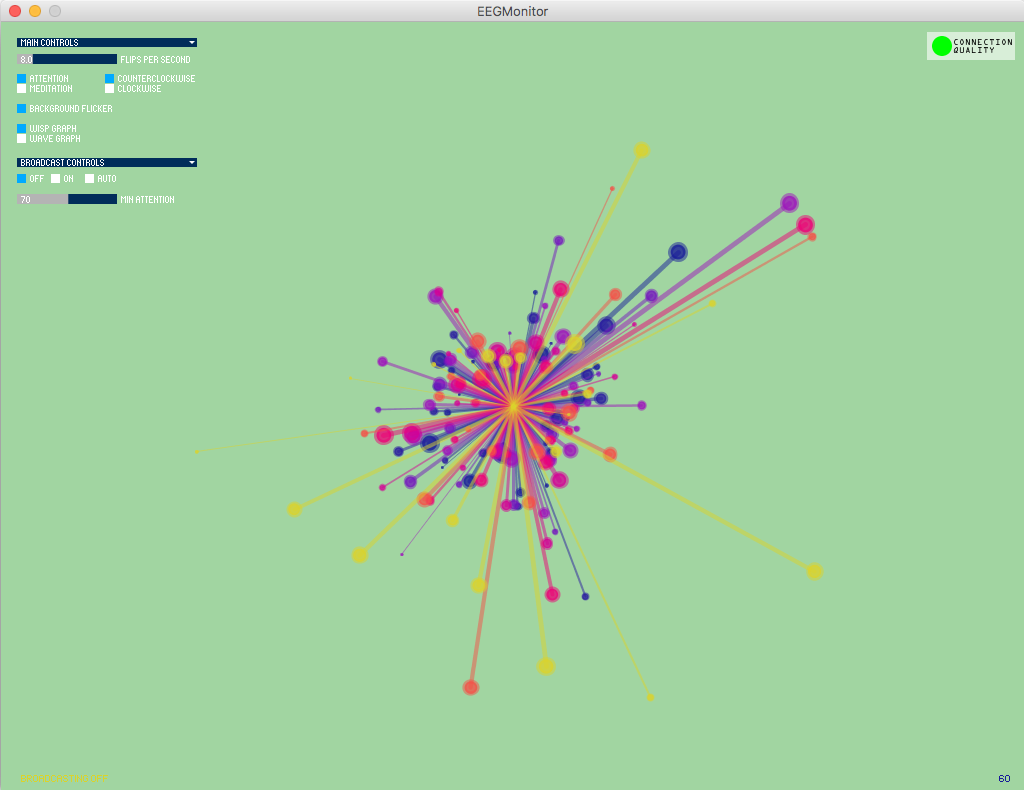Select the broadcast Off option

click(22, 178)
